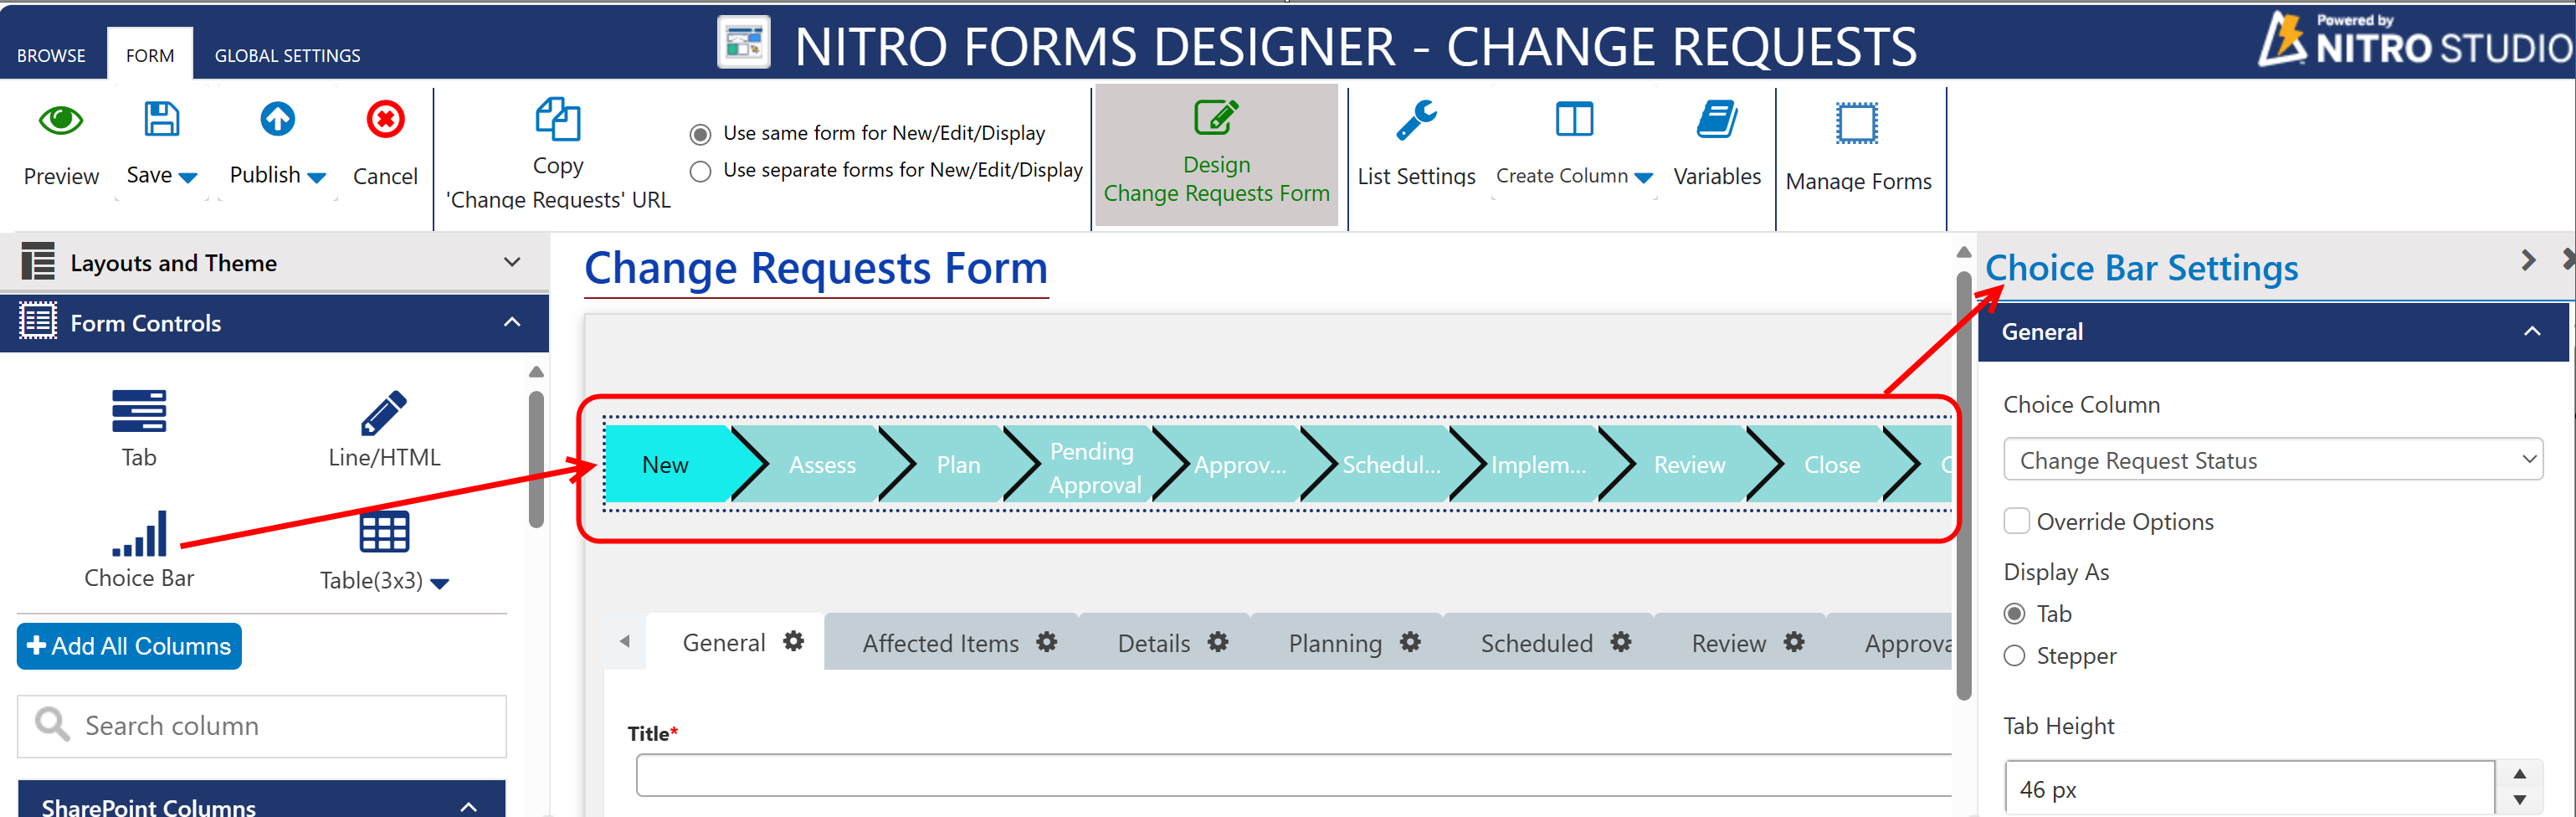
Task: Switch to BROWSE ribbon tab
Action: pos(51,56)
